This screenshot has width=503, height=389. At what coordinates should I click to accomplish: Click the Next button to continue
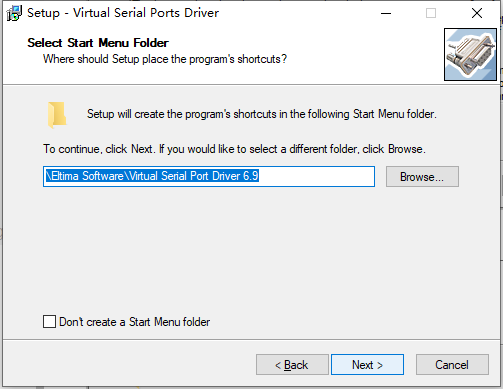coord(367,365)
